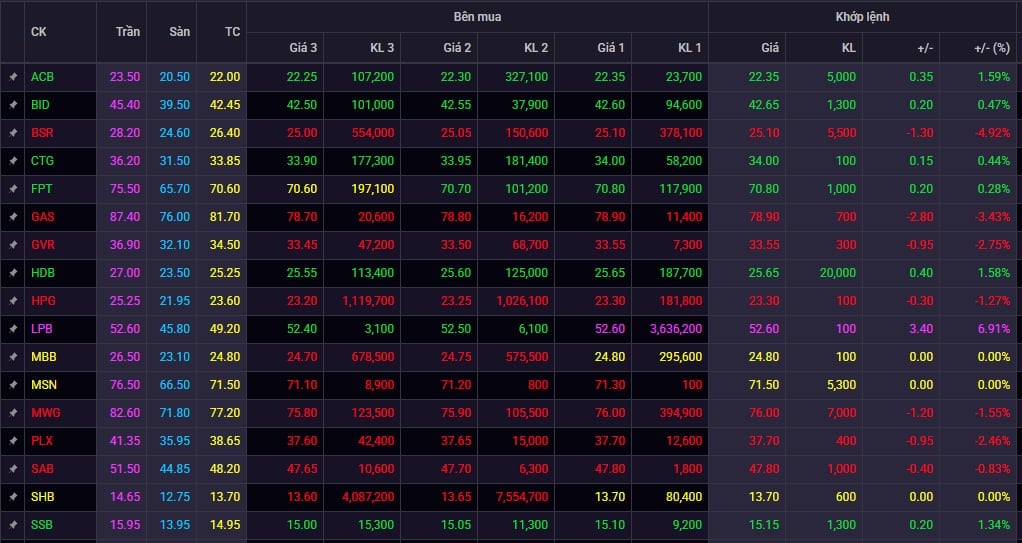Select BID buy volume 94,600

pos(684,105)
